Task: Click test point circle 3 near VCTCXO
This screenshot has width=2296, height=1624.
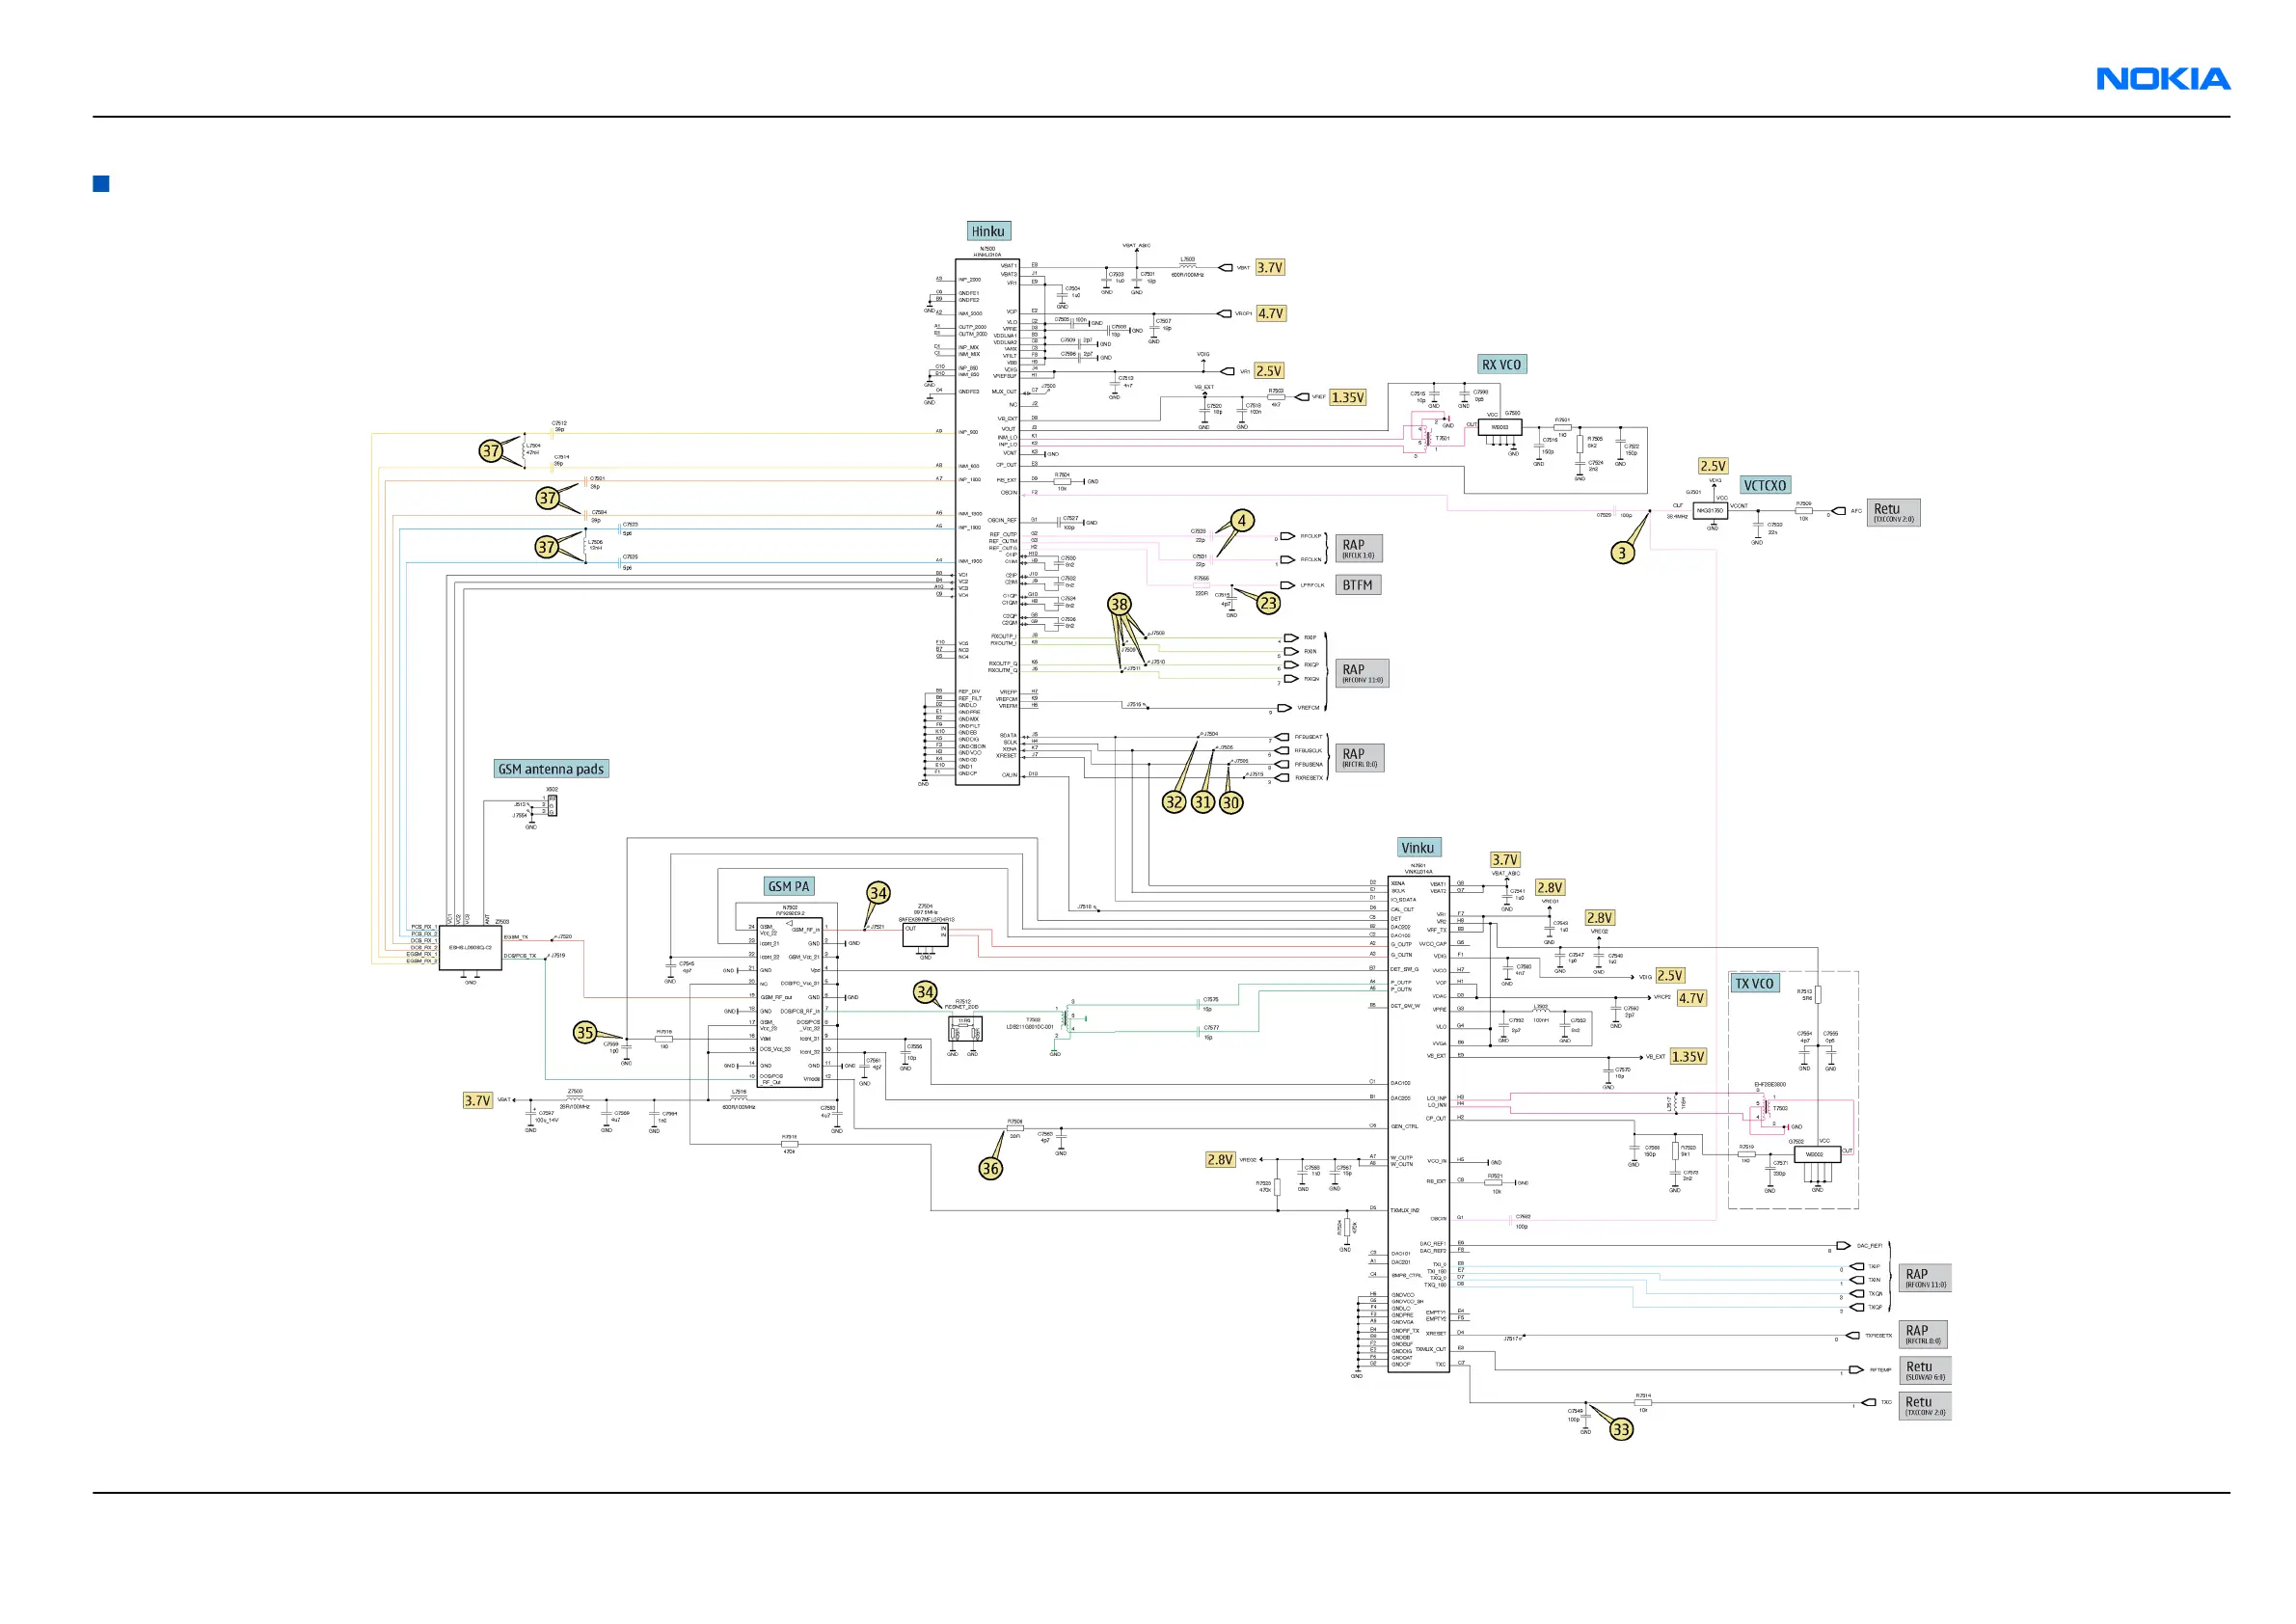Action: coord(1622,553)
